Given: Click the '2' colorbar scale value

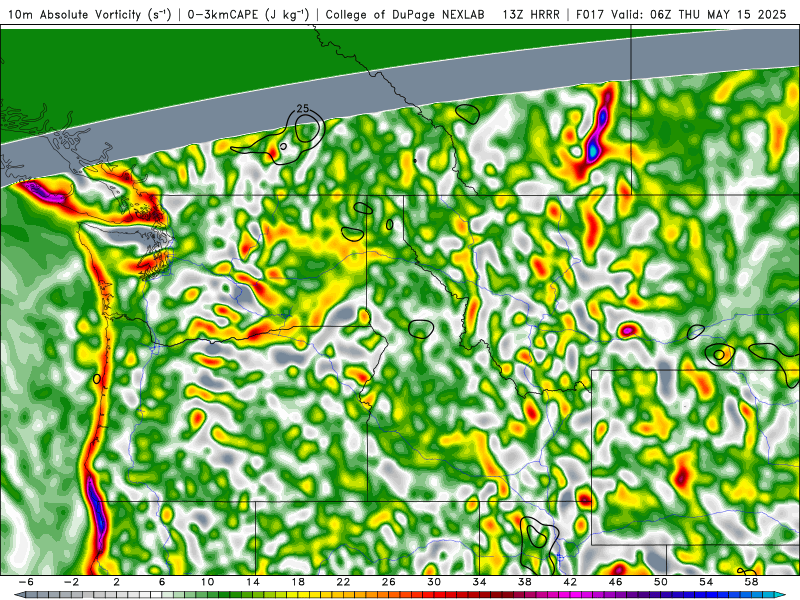Looking at the screenshot, I should coord(117,582).
